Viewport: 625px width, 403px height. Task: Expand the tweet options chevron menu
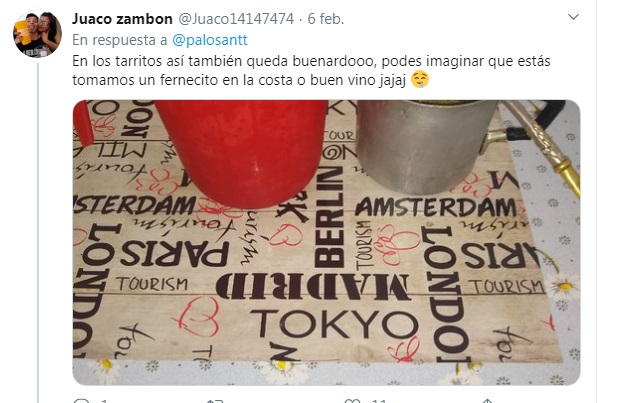point(573,17)
